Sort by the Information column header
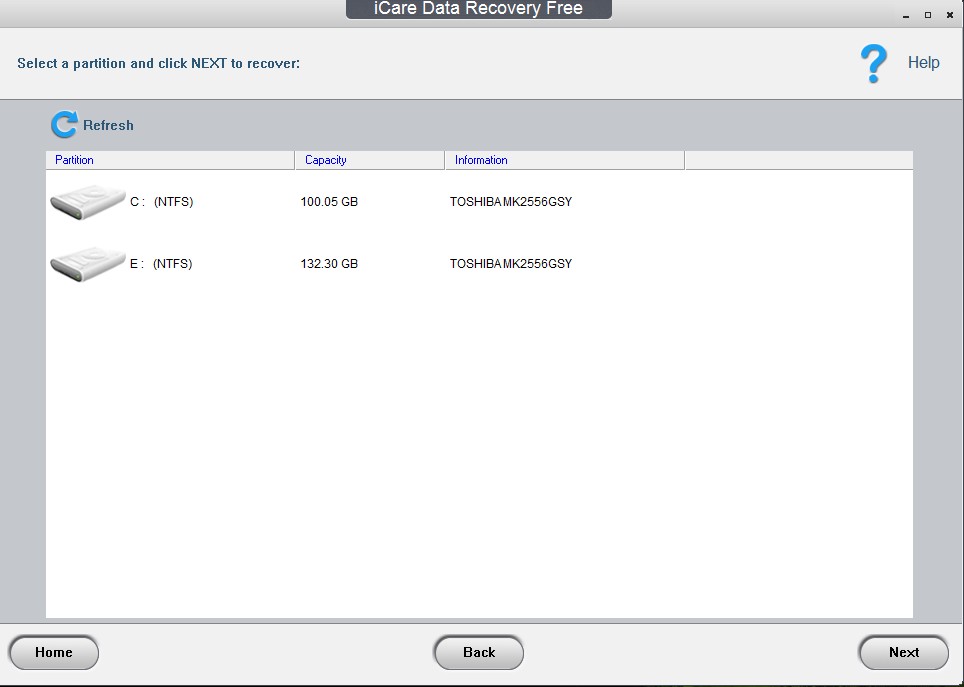 (480, 160)
